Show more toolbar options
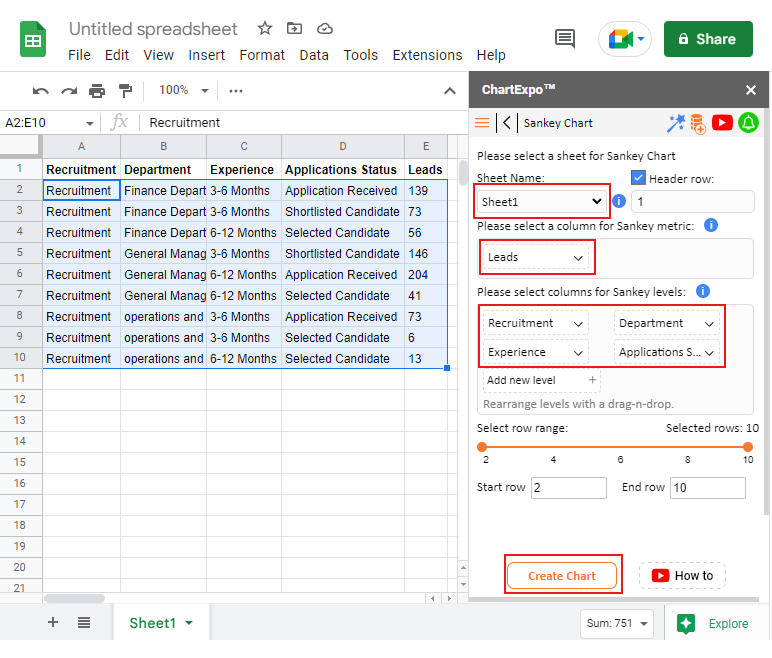The height and width of the screenshot is (658, 772). pyautogui.click(x=236, y=91)
